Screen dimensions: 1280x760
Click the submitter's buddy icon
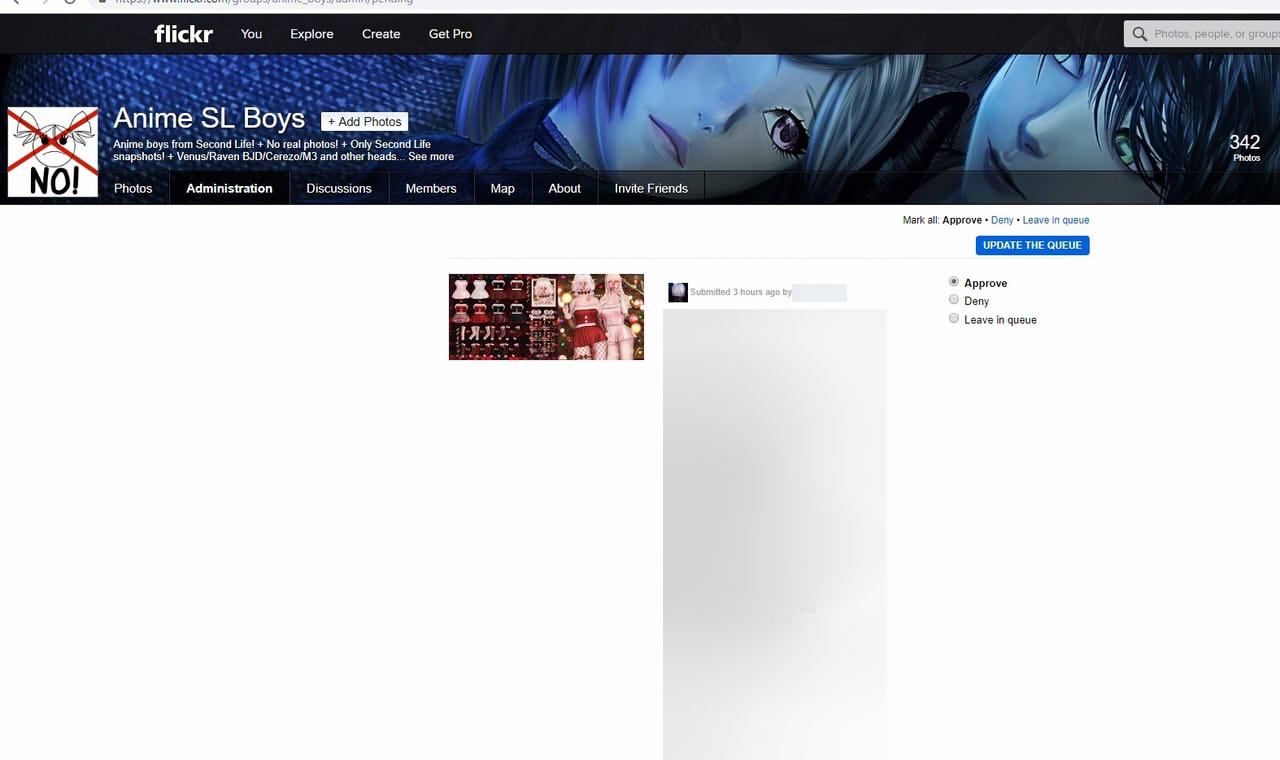point(678,292)
